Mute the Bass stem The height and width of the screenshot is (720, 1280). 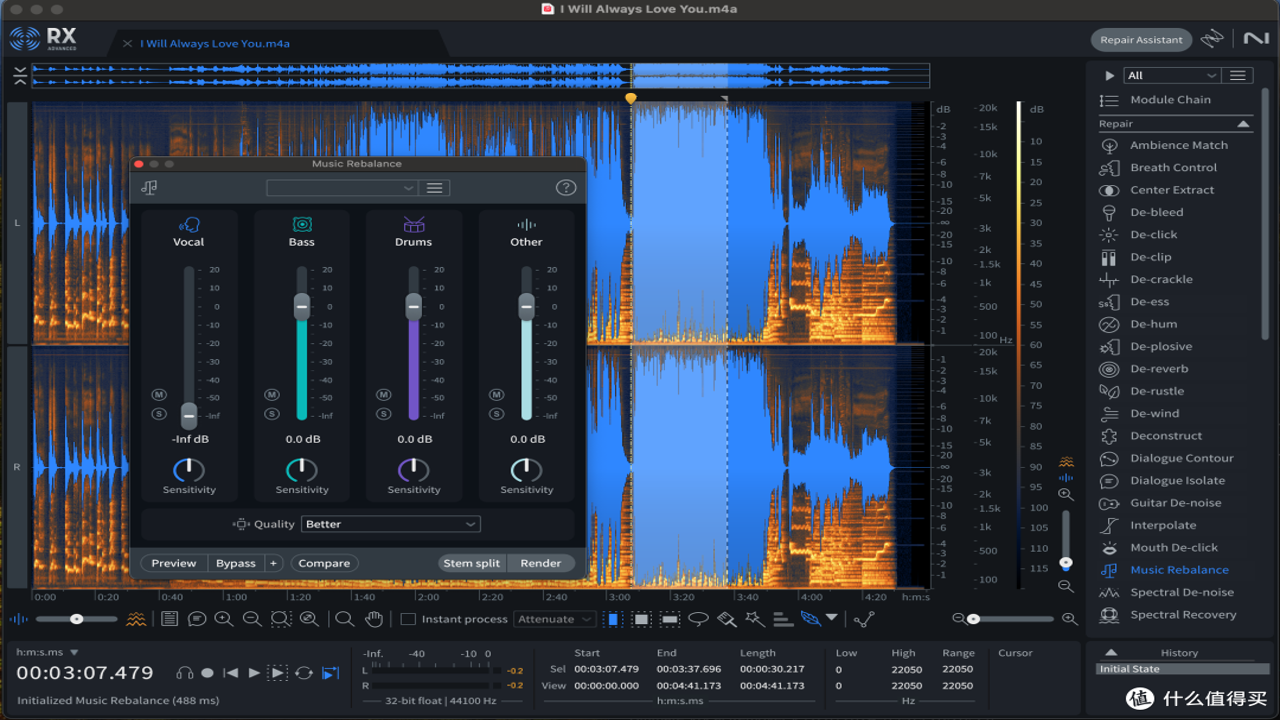271,395
